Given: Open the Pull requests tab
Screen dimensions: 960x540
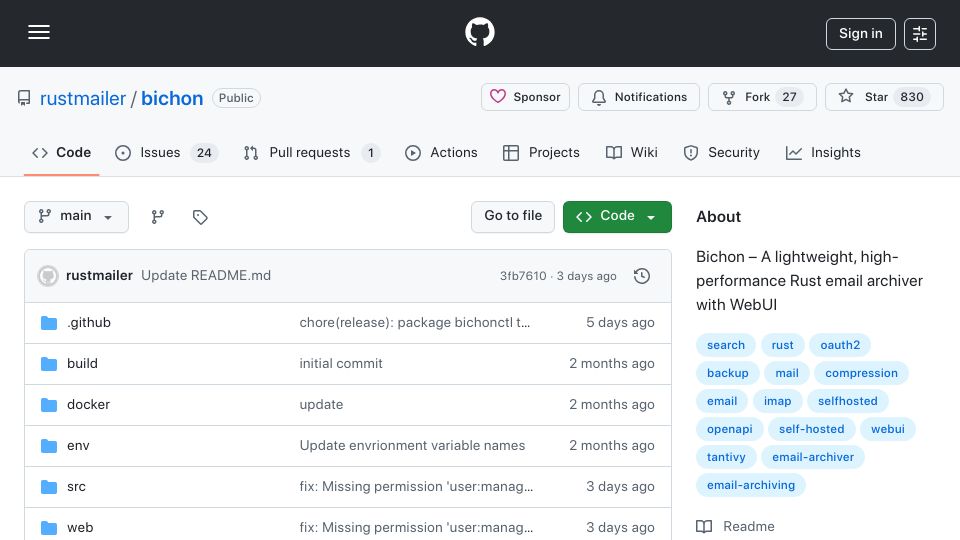Looking at the screenshot, I should click(x=312, y=152).
